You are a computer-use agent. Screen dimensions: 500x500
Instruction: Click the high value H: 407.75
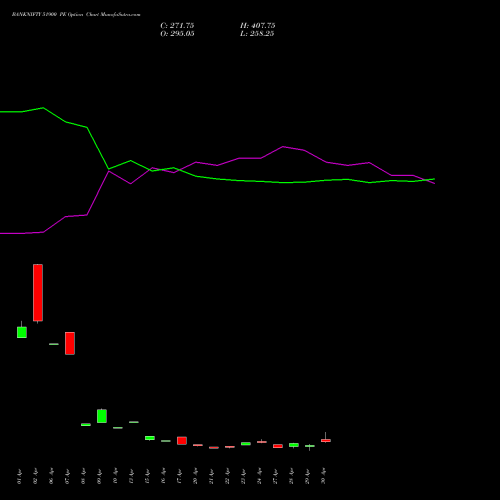tap(257, 26)
